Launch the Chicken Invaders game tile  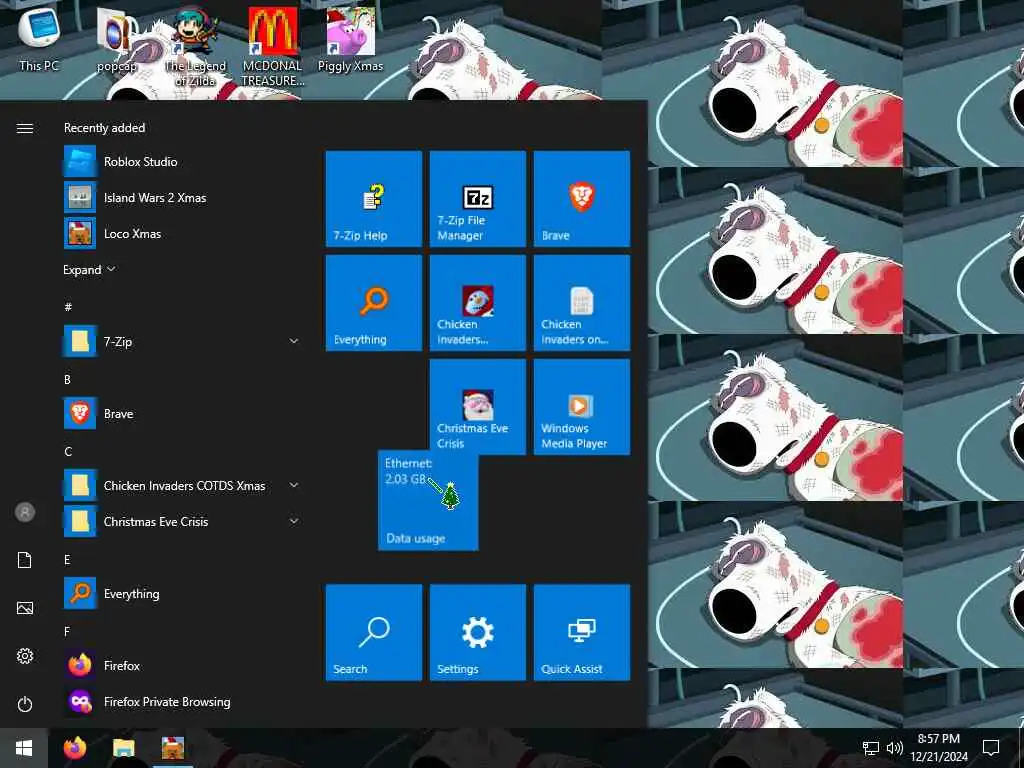point(477,302)
